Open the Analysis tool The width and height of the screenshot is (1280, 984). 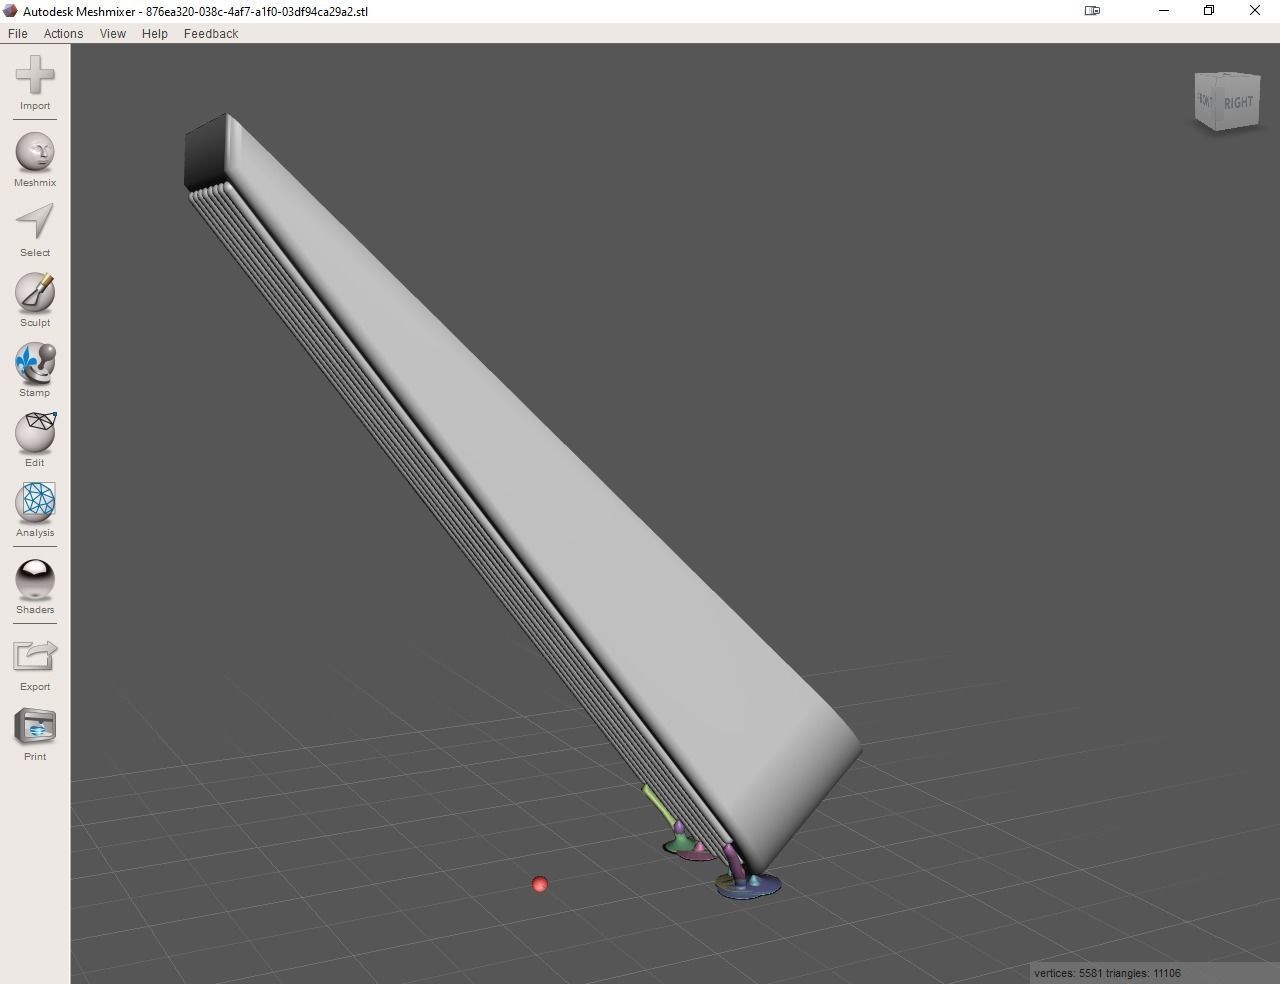(35, 502)
